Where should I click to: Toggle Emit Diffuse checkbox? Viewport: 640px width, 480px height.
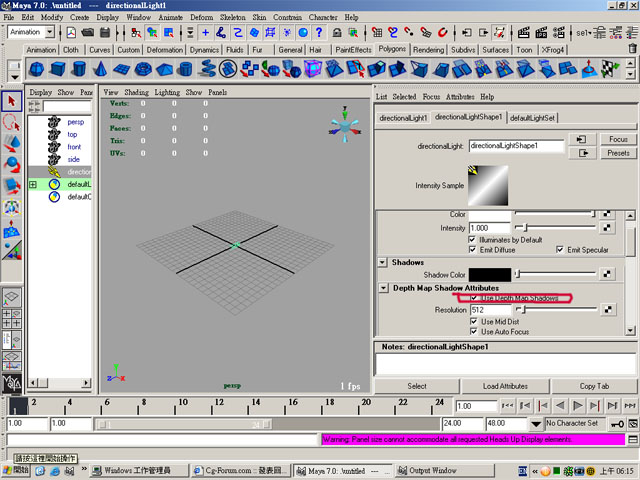pyautogui.click(x=472, y=249)
